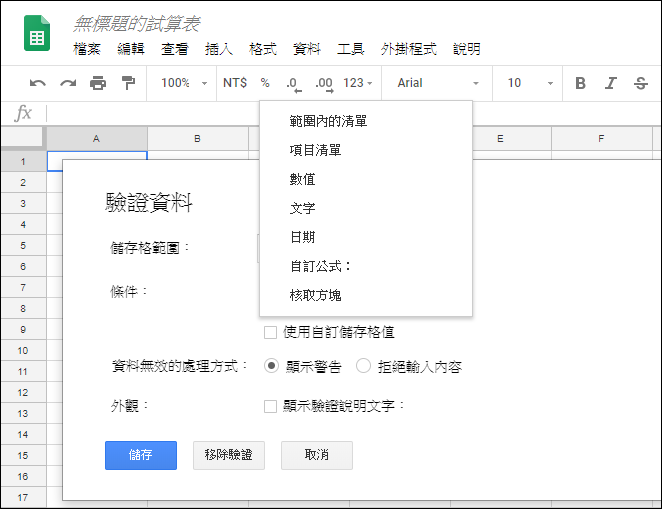Viewport: 662px width, 509px height.
Task: Click the 儲存 button
Action: 141,455
